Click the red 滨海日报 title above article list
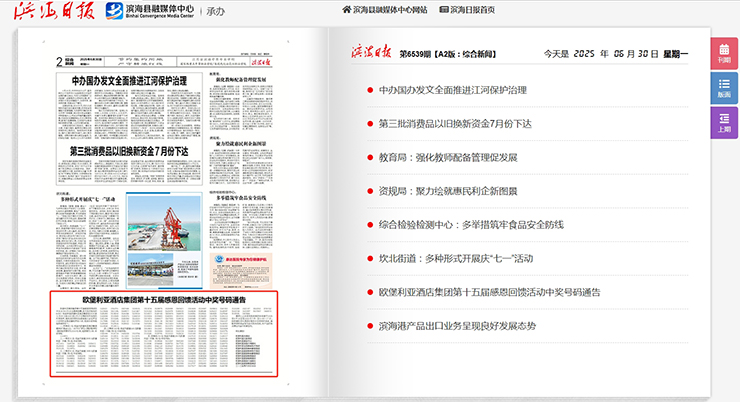 click(x=370, y=52)
